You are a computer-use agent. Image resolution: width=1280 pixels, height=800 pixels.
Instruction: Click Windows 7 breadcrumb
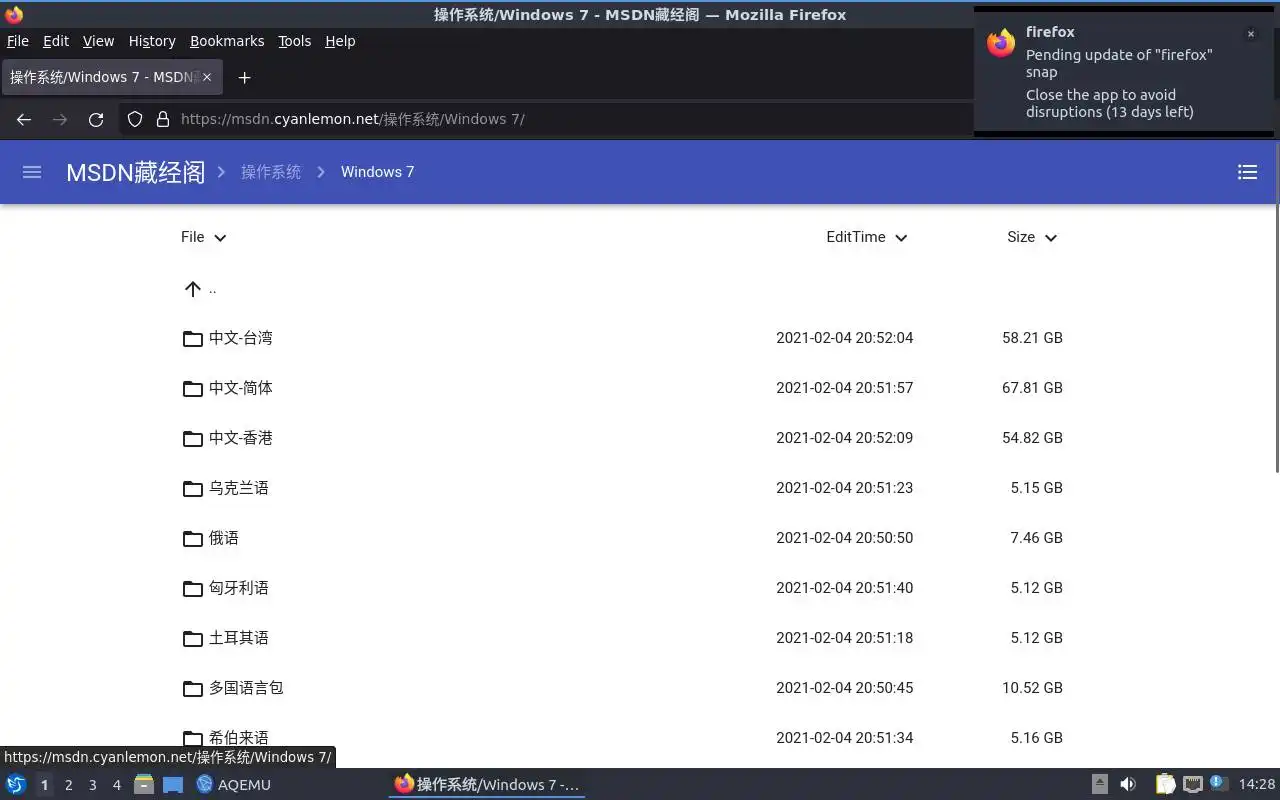(377, 172)
